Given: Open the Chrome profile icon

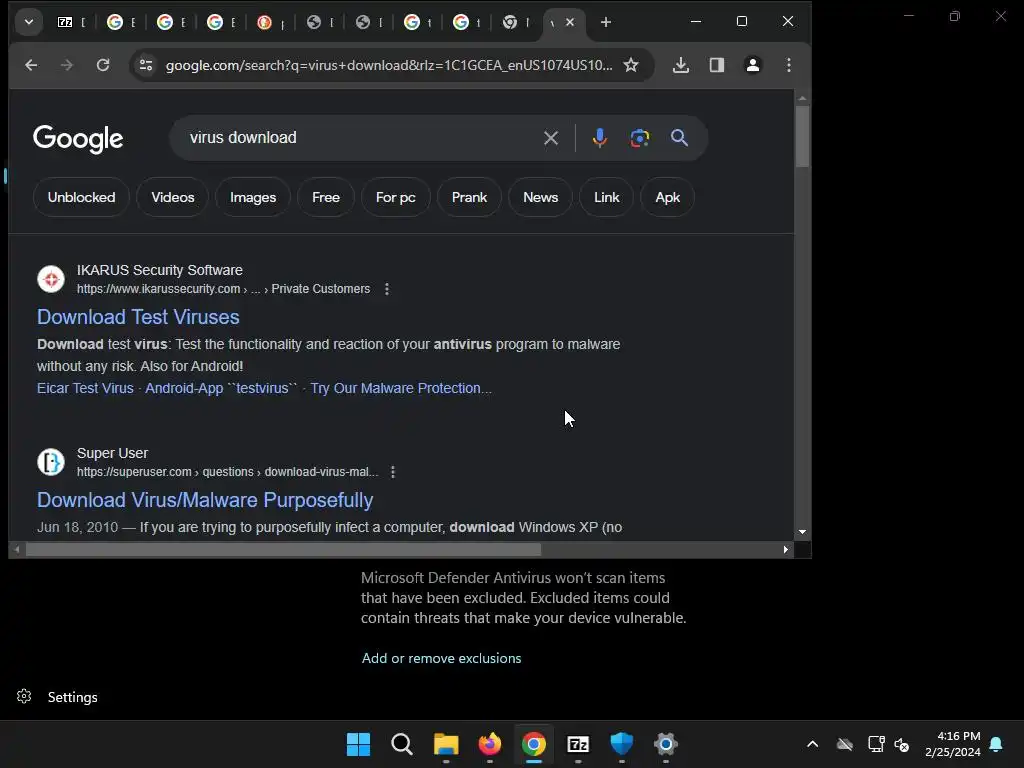Looking at the screenshot, I should click(752, 65).
